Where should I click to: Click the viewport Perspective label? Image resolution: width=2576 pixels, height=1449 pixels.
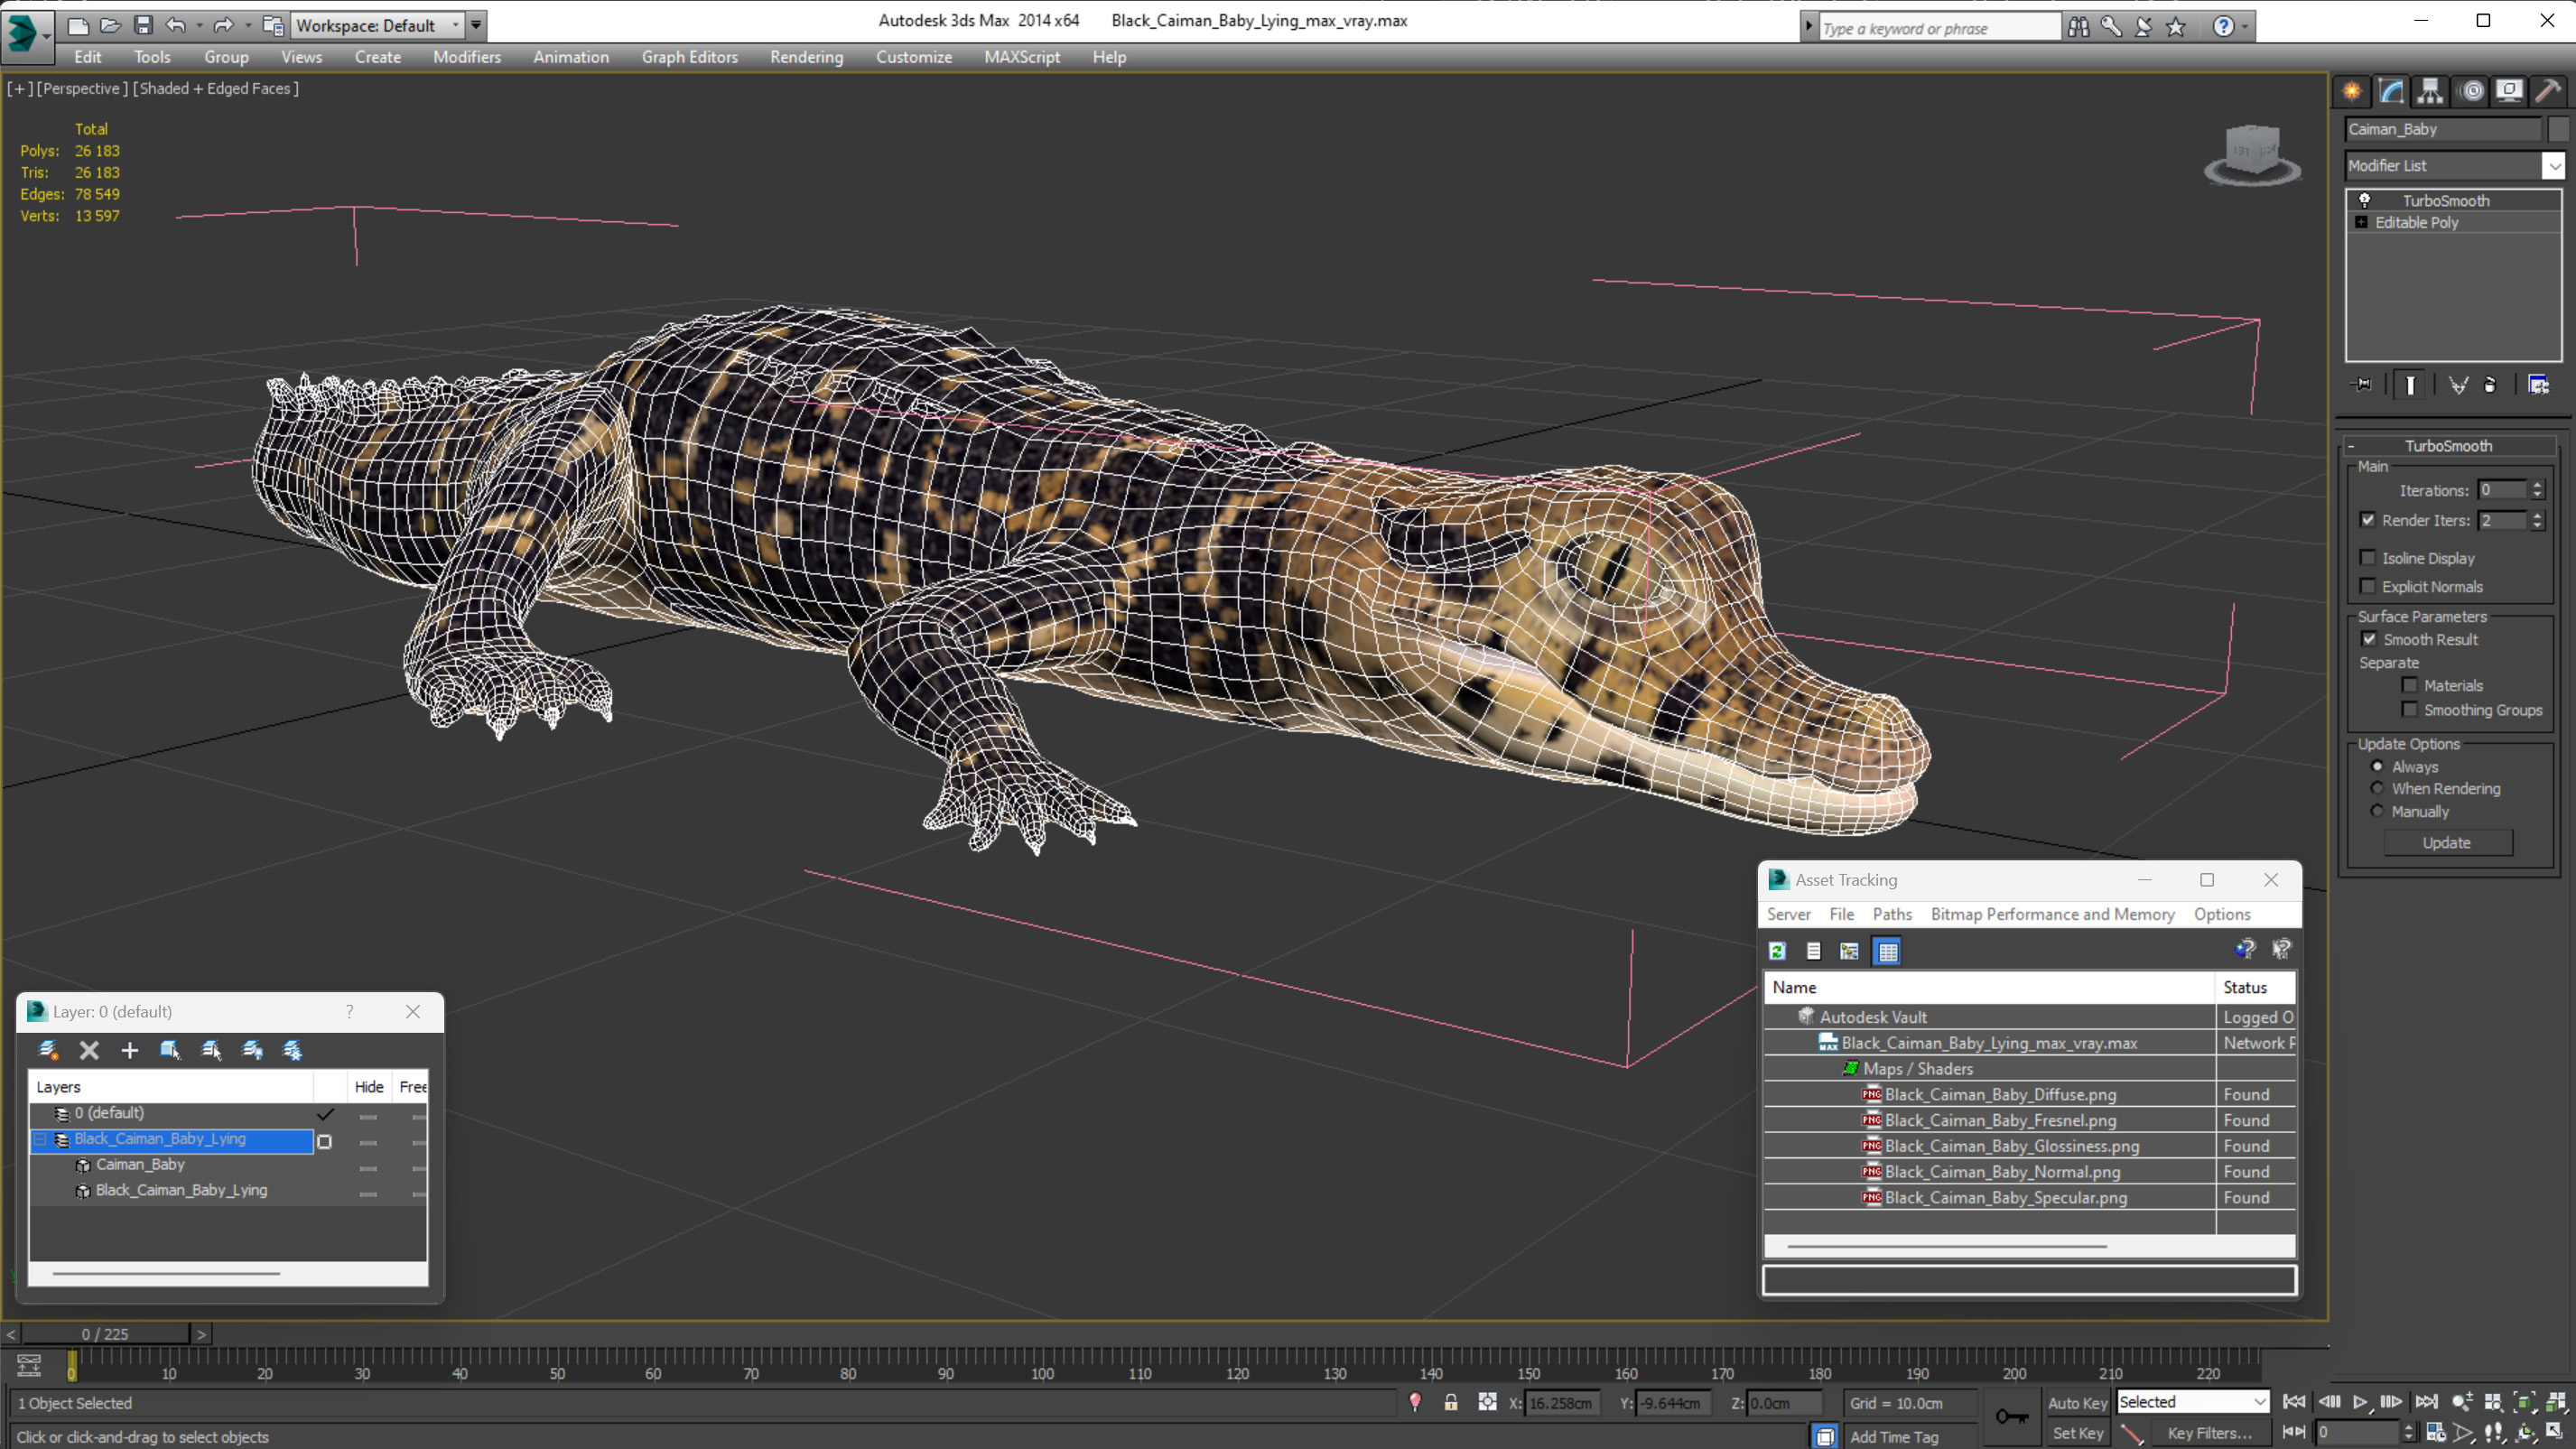[82, 88]
